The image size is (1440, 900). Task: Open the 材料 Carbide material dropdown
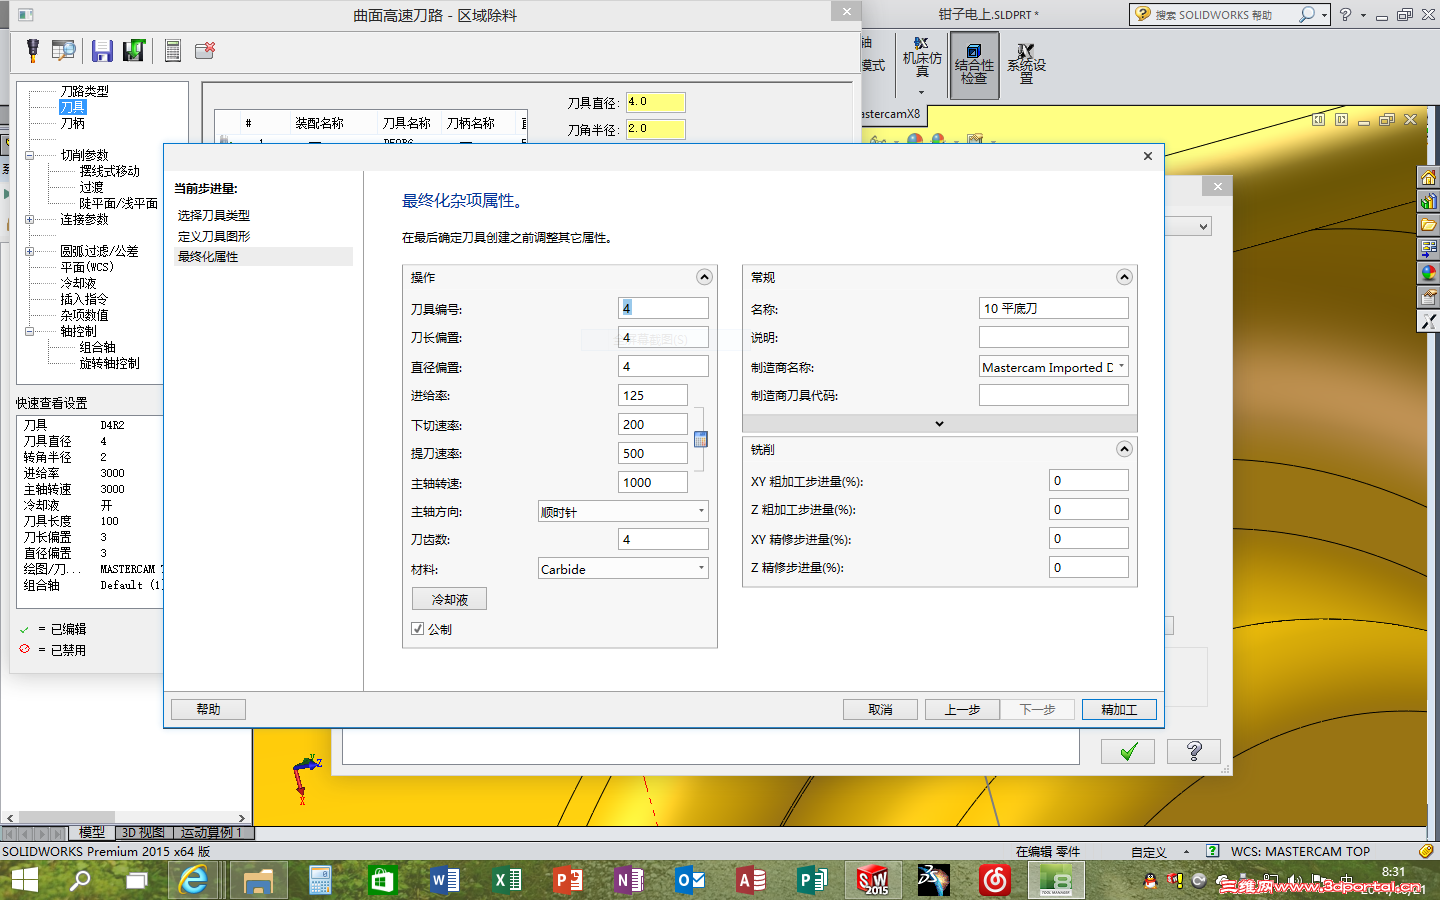click(x=623, y=569)
